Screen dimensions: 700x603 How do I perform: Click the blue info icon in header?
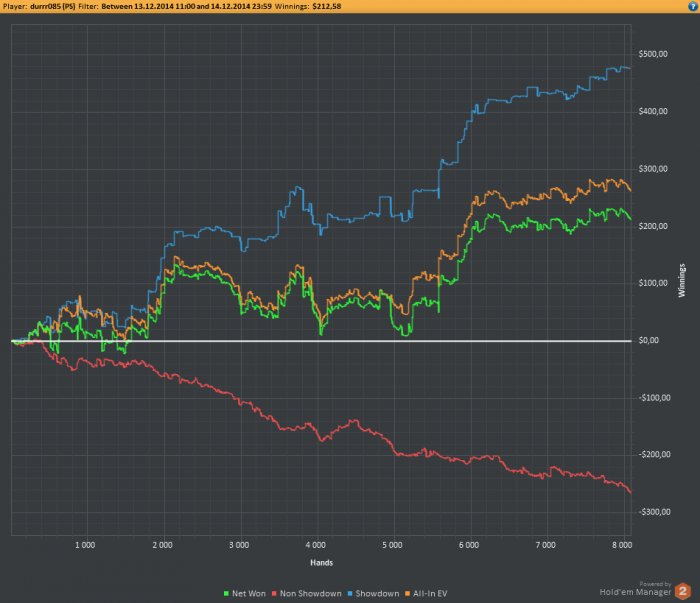tap(692, 6)
